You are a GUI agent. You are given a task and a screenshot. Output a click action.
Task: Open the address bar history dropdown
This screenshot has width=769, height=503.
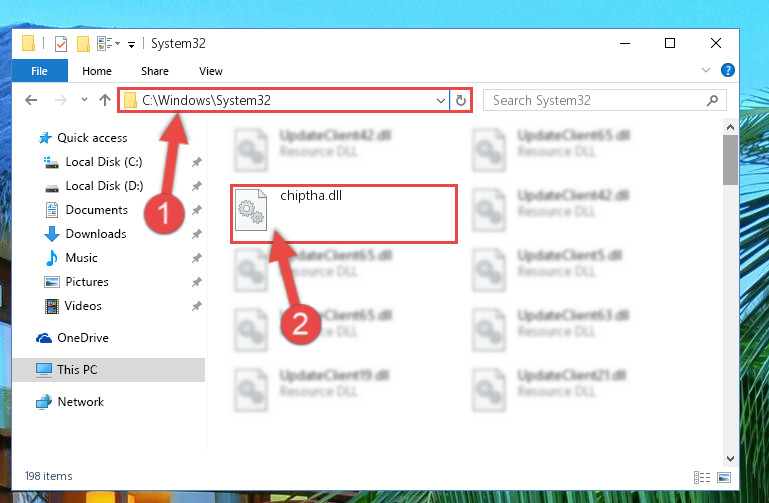click(x=440, y=101)
